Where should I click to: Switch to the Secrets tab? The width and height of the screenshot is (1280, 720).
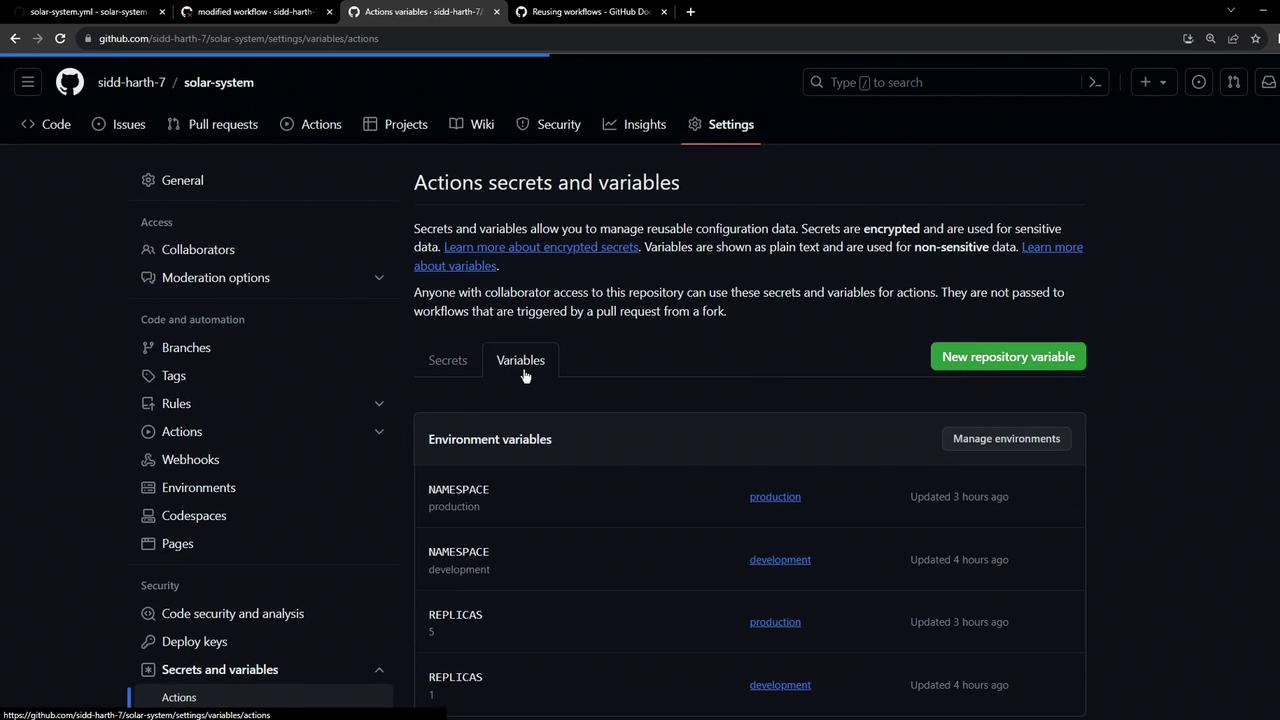coord(448,360)
